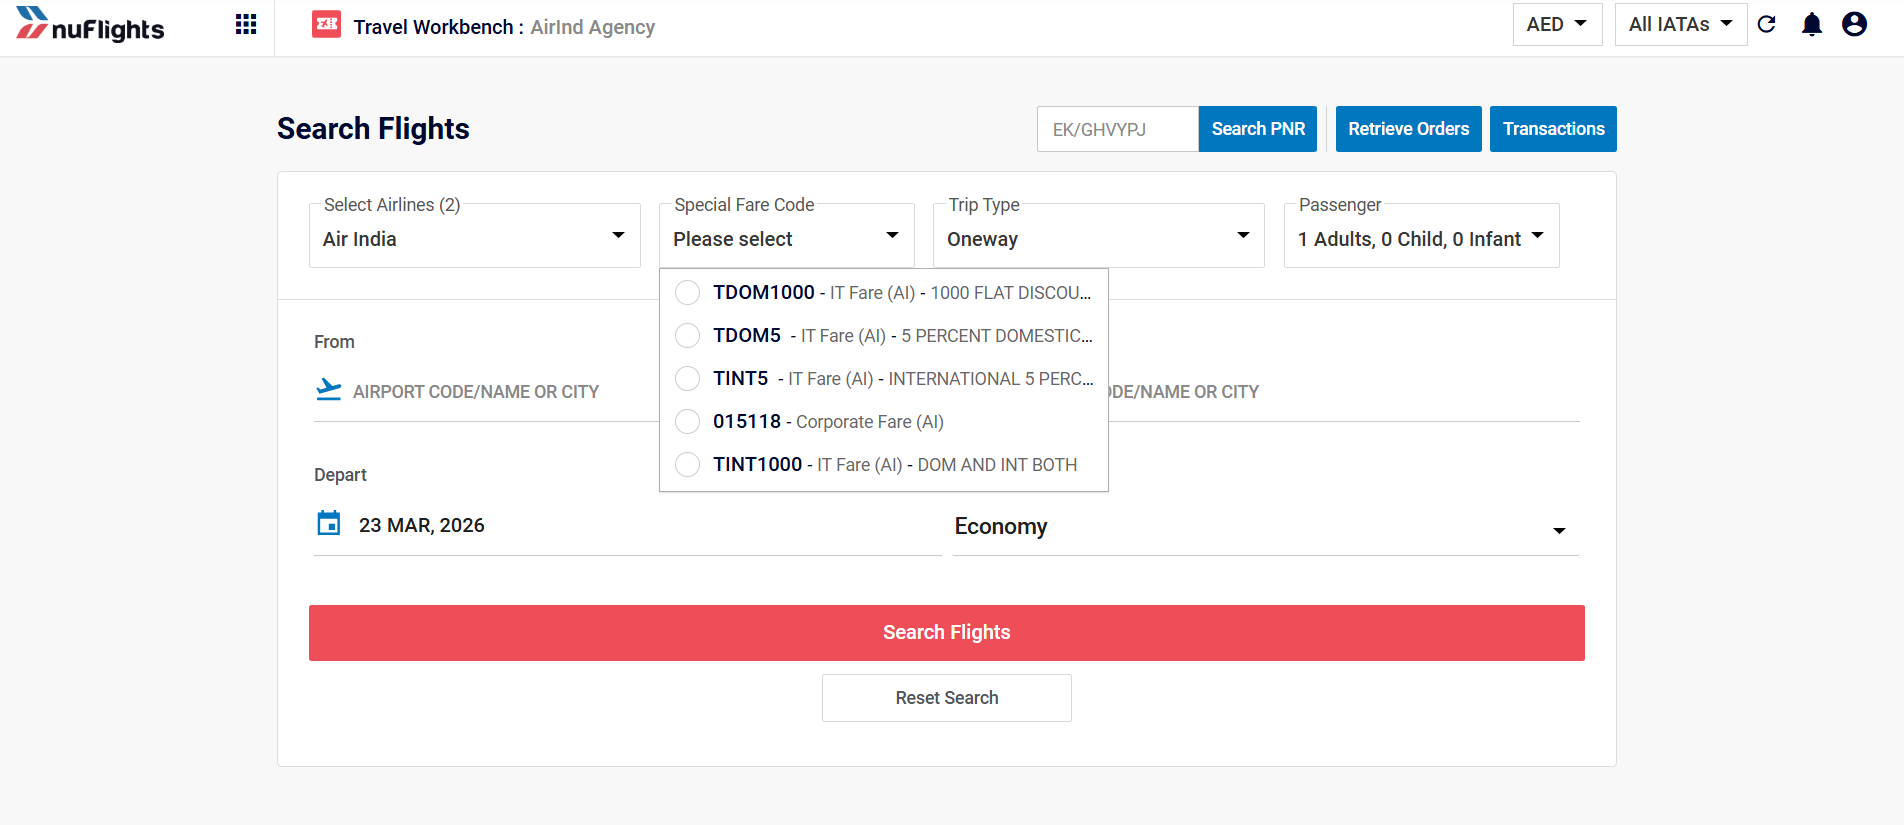Screen dimensions: 1904x825
Task: Open the apps grid menu icon
Action: click(x=246, y=25)
